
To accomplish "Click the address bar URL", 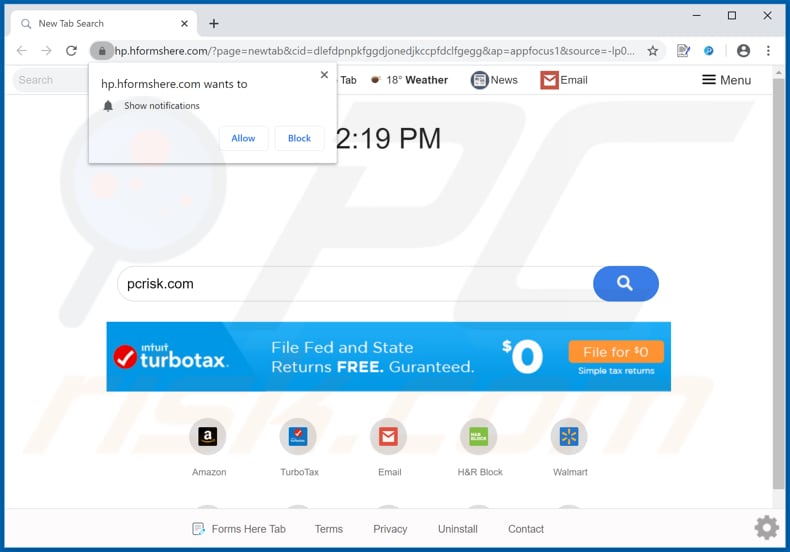I will (x=374, y=51).
